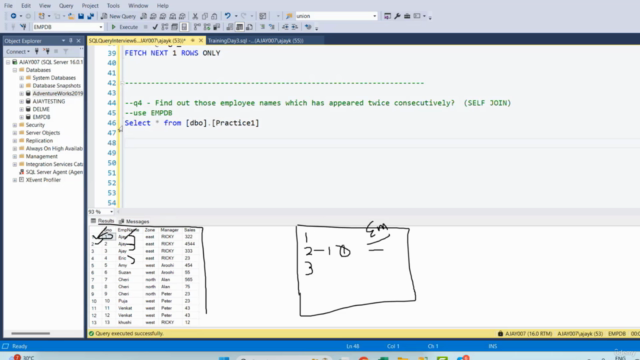Click the New Query toolbar button
The image size is (640, 360).
coord(118,16)
